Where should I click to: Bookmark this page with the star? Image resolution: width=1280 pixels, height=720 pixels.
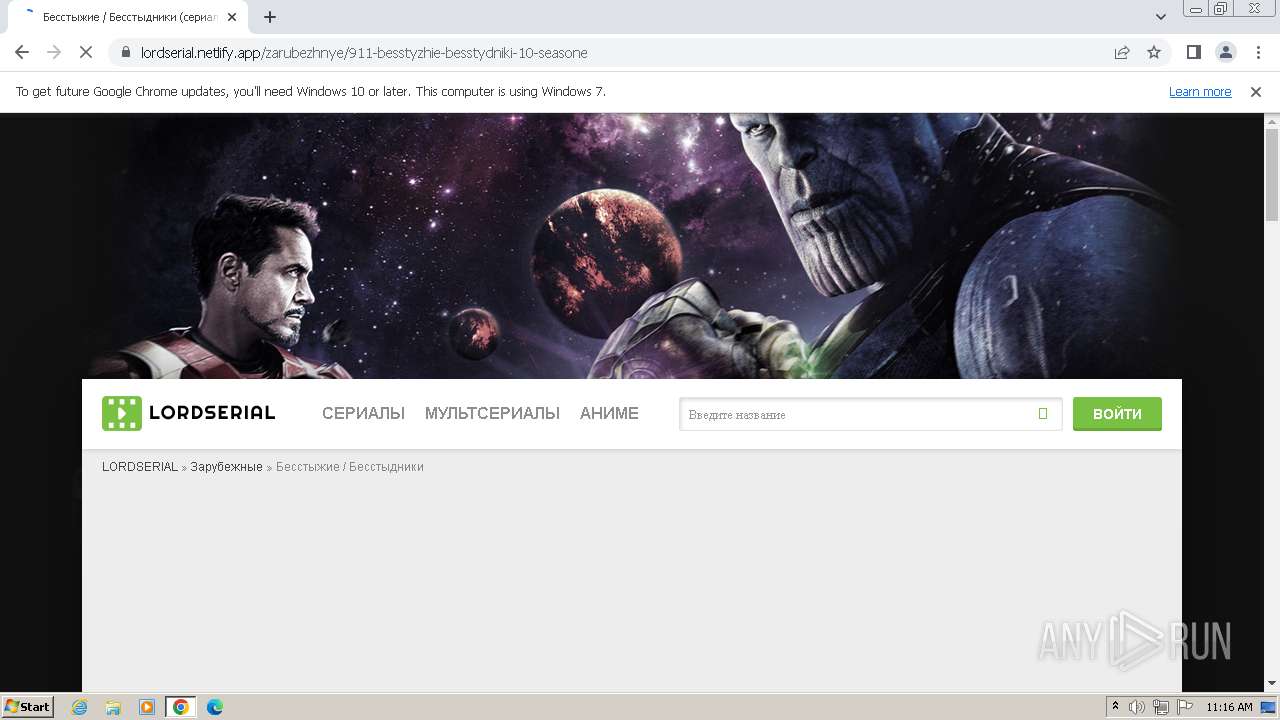(x=1154, y=53)
